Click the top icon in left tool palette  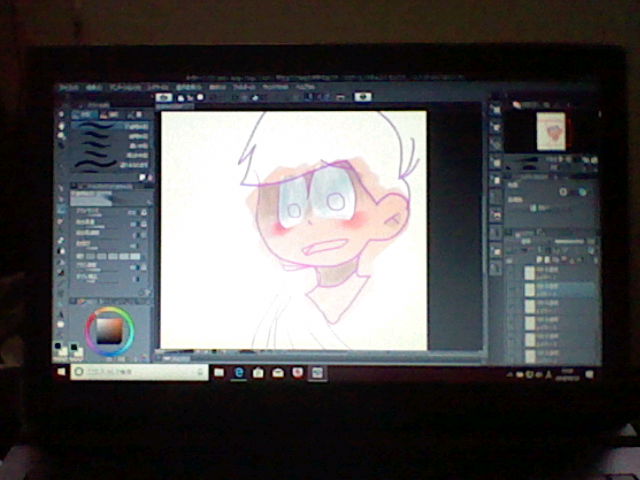tap(62, 115)
